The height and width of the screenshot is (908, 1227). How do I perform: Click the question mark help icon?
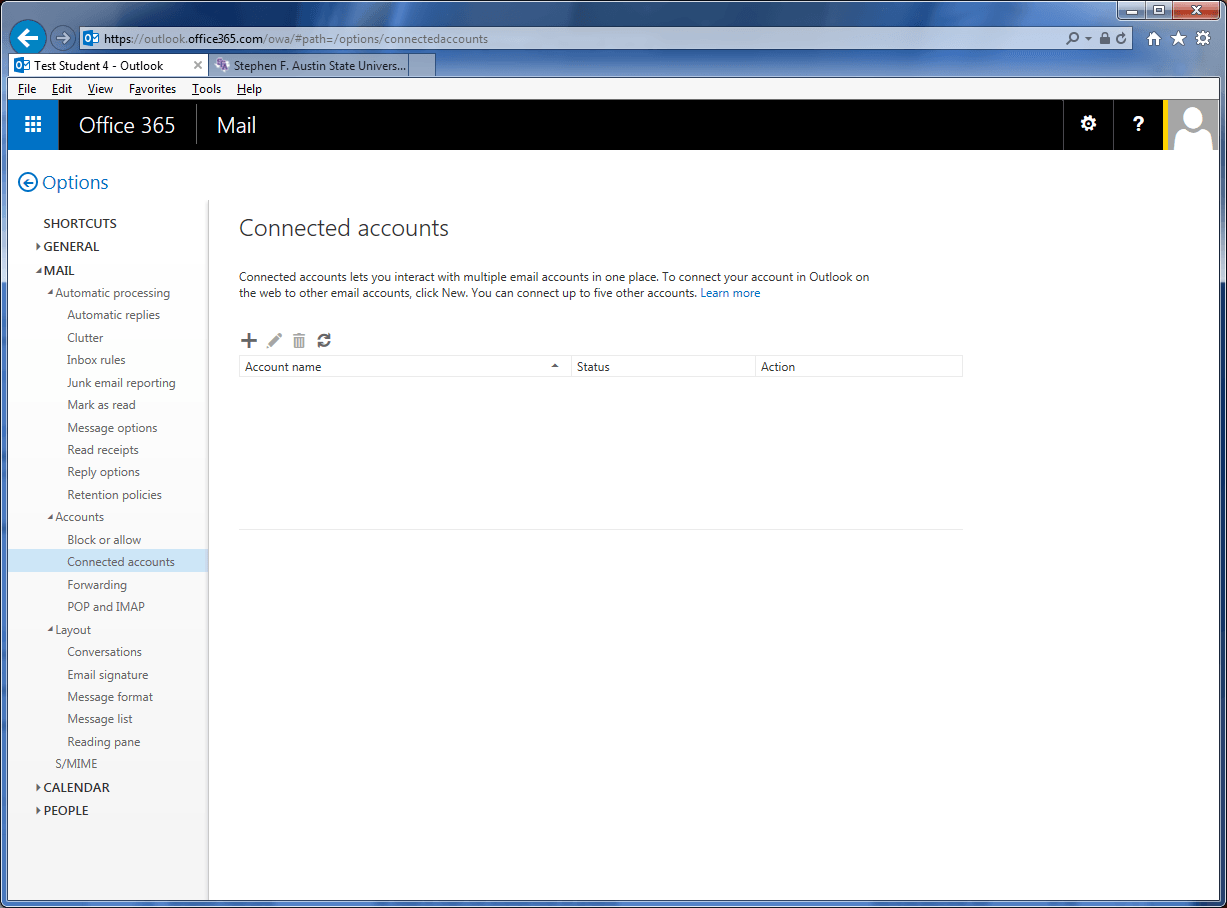1138,124
